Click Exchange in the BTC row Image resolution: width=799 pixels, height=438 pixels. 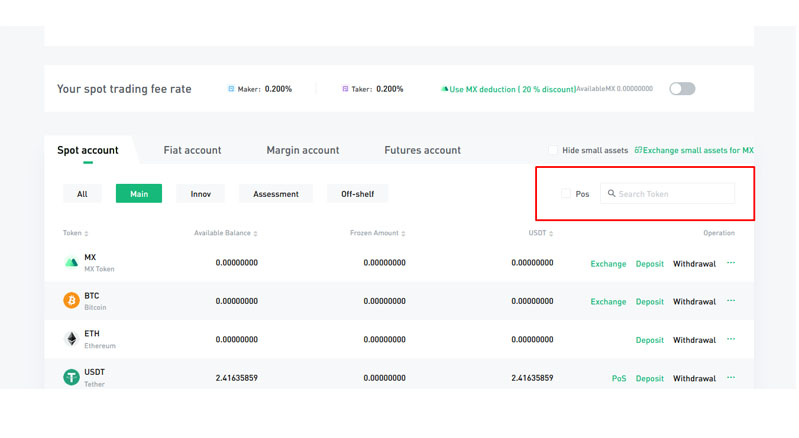point(608,302)
